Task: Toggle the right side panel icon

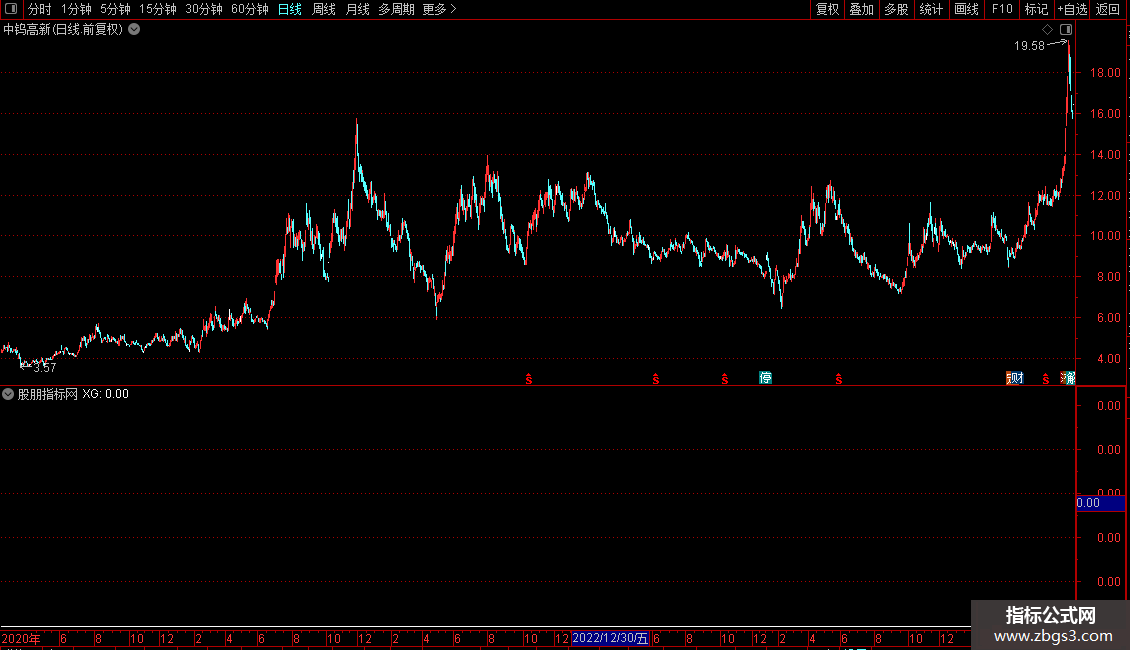Action: click(1066, 30)
